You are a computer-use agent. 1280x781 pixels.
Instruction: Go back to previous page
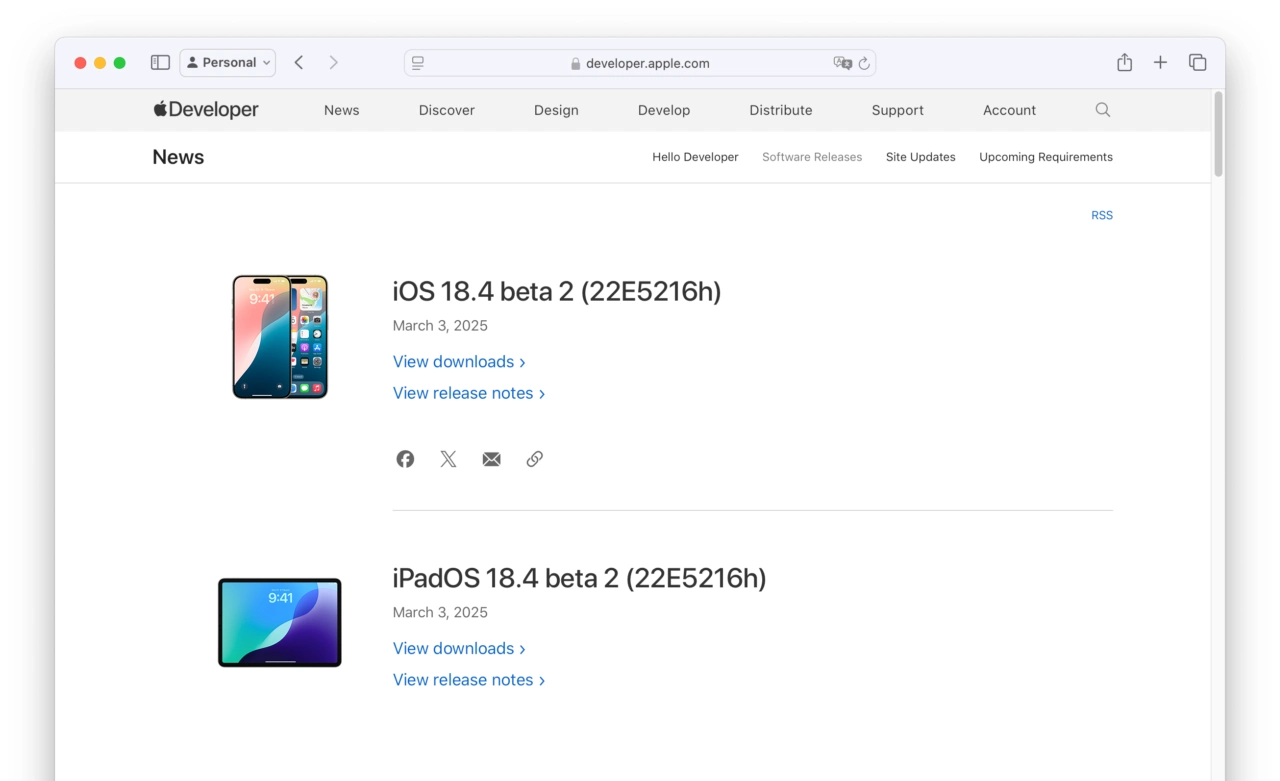299,63
